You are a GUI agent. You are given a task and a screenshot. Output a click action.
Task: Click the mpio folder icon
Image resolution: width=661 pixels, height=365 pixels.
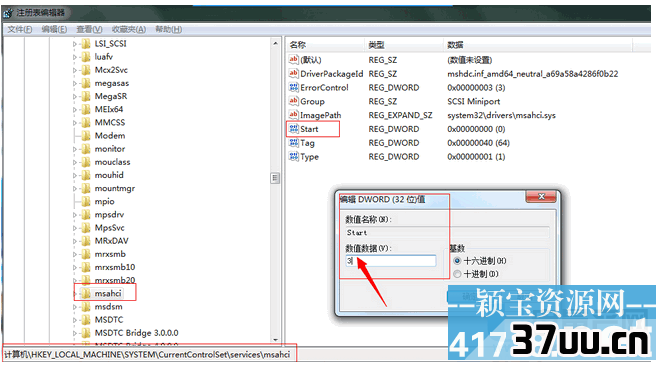point(86,201)
